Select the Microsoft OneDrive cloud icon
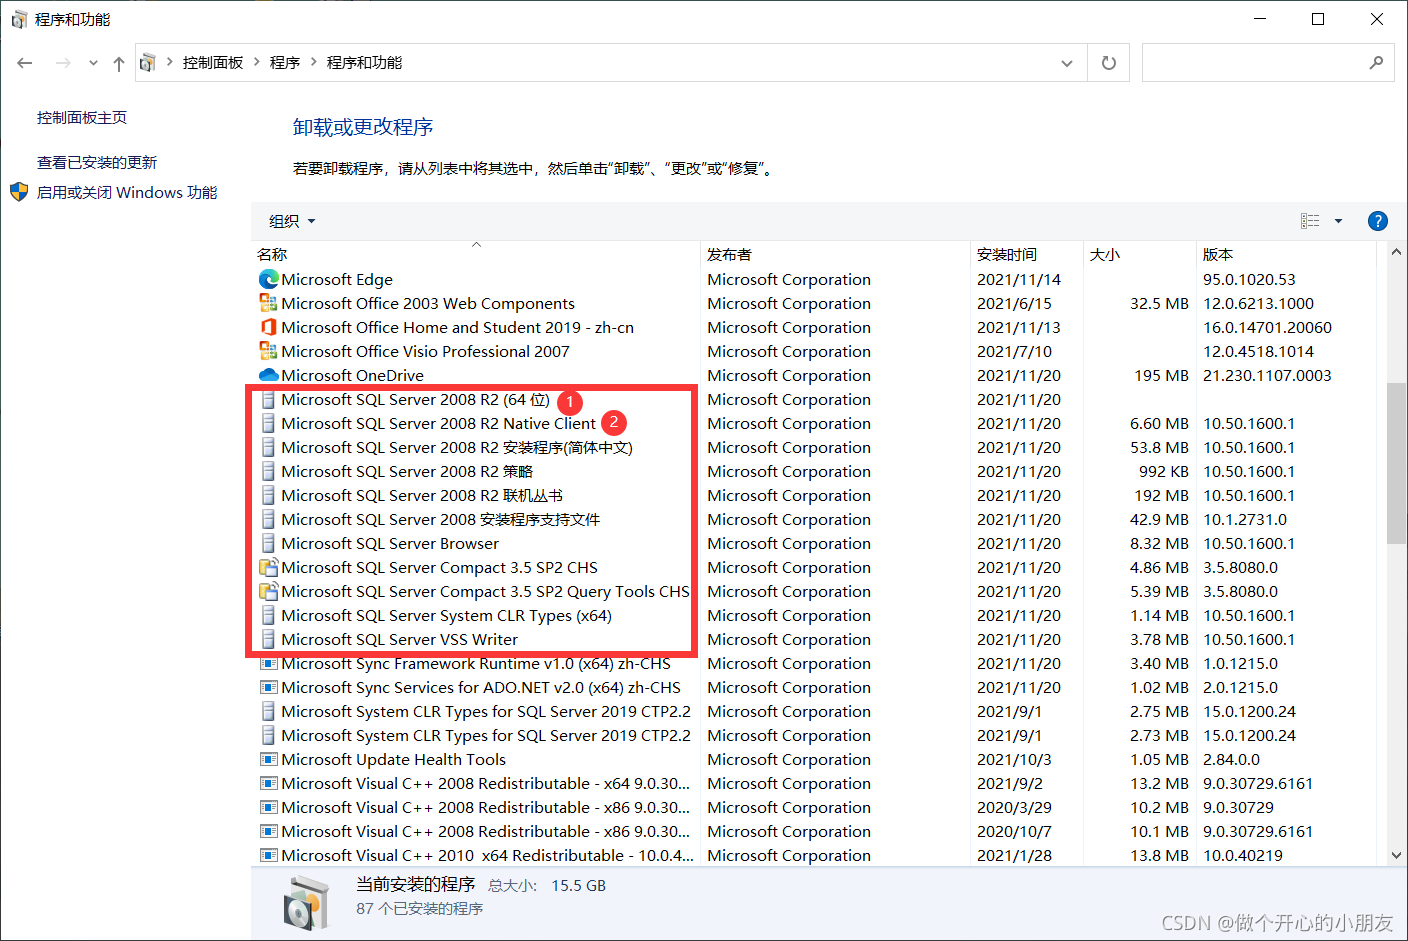1408x941 pixels. pyautogui.click(x=268, y=375)
